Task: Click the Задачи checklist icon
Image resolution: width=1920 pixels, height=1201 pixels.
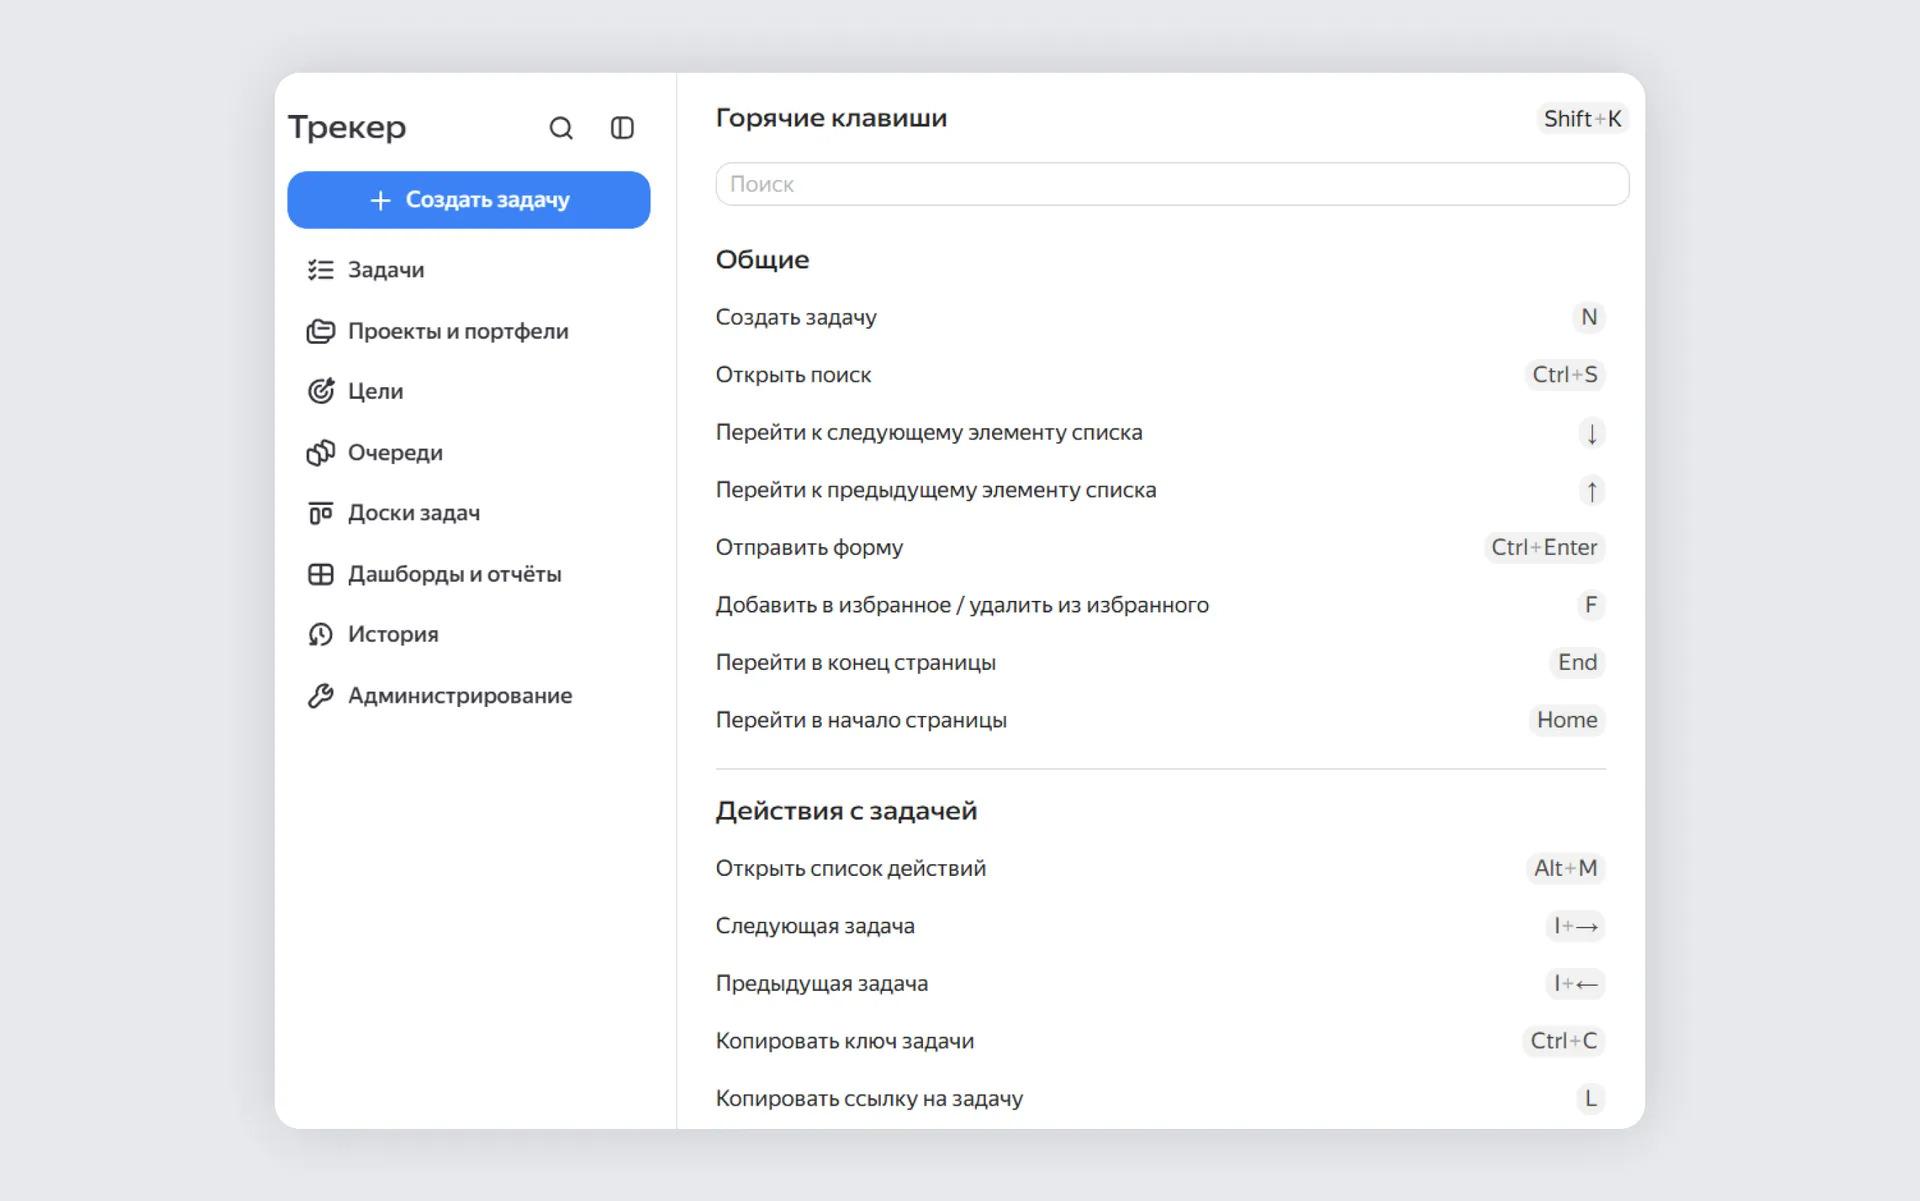Action: coord(320,270)
